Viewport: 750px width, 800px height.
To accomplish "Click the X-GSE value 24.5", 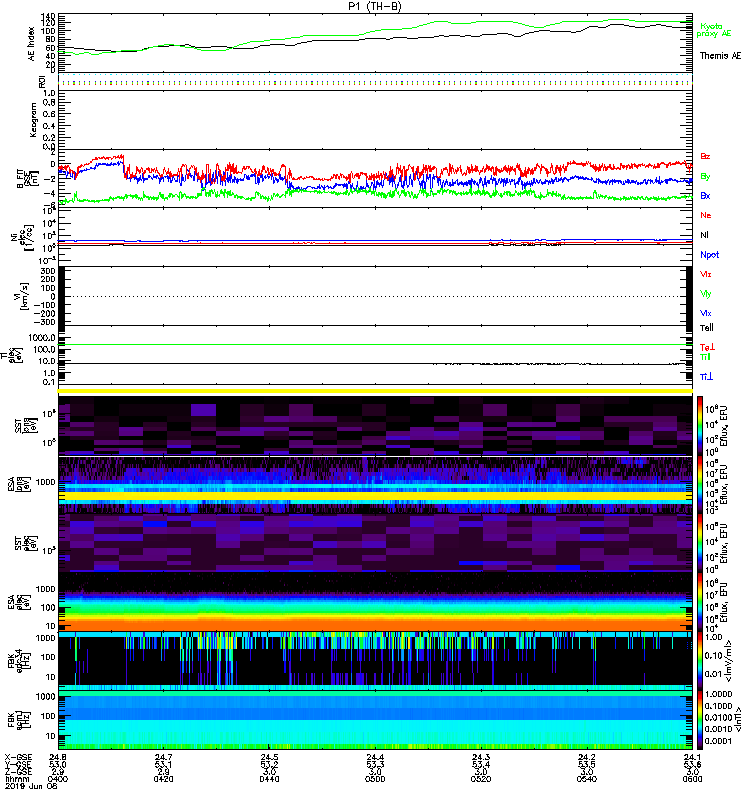I will click(269, 757).
